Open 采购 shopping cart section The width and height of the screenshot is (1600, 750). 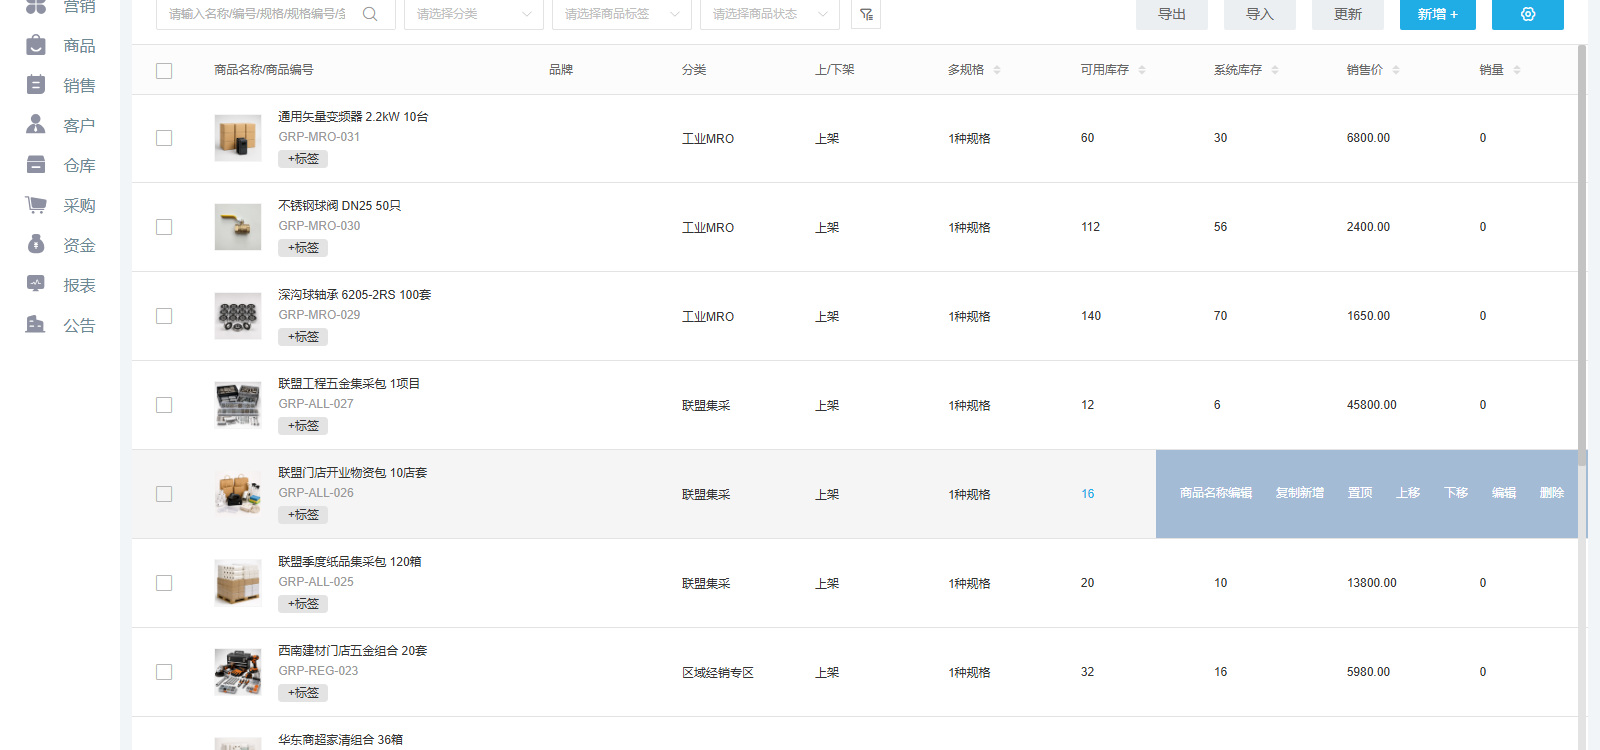(x=60, y=206)
